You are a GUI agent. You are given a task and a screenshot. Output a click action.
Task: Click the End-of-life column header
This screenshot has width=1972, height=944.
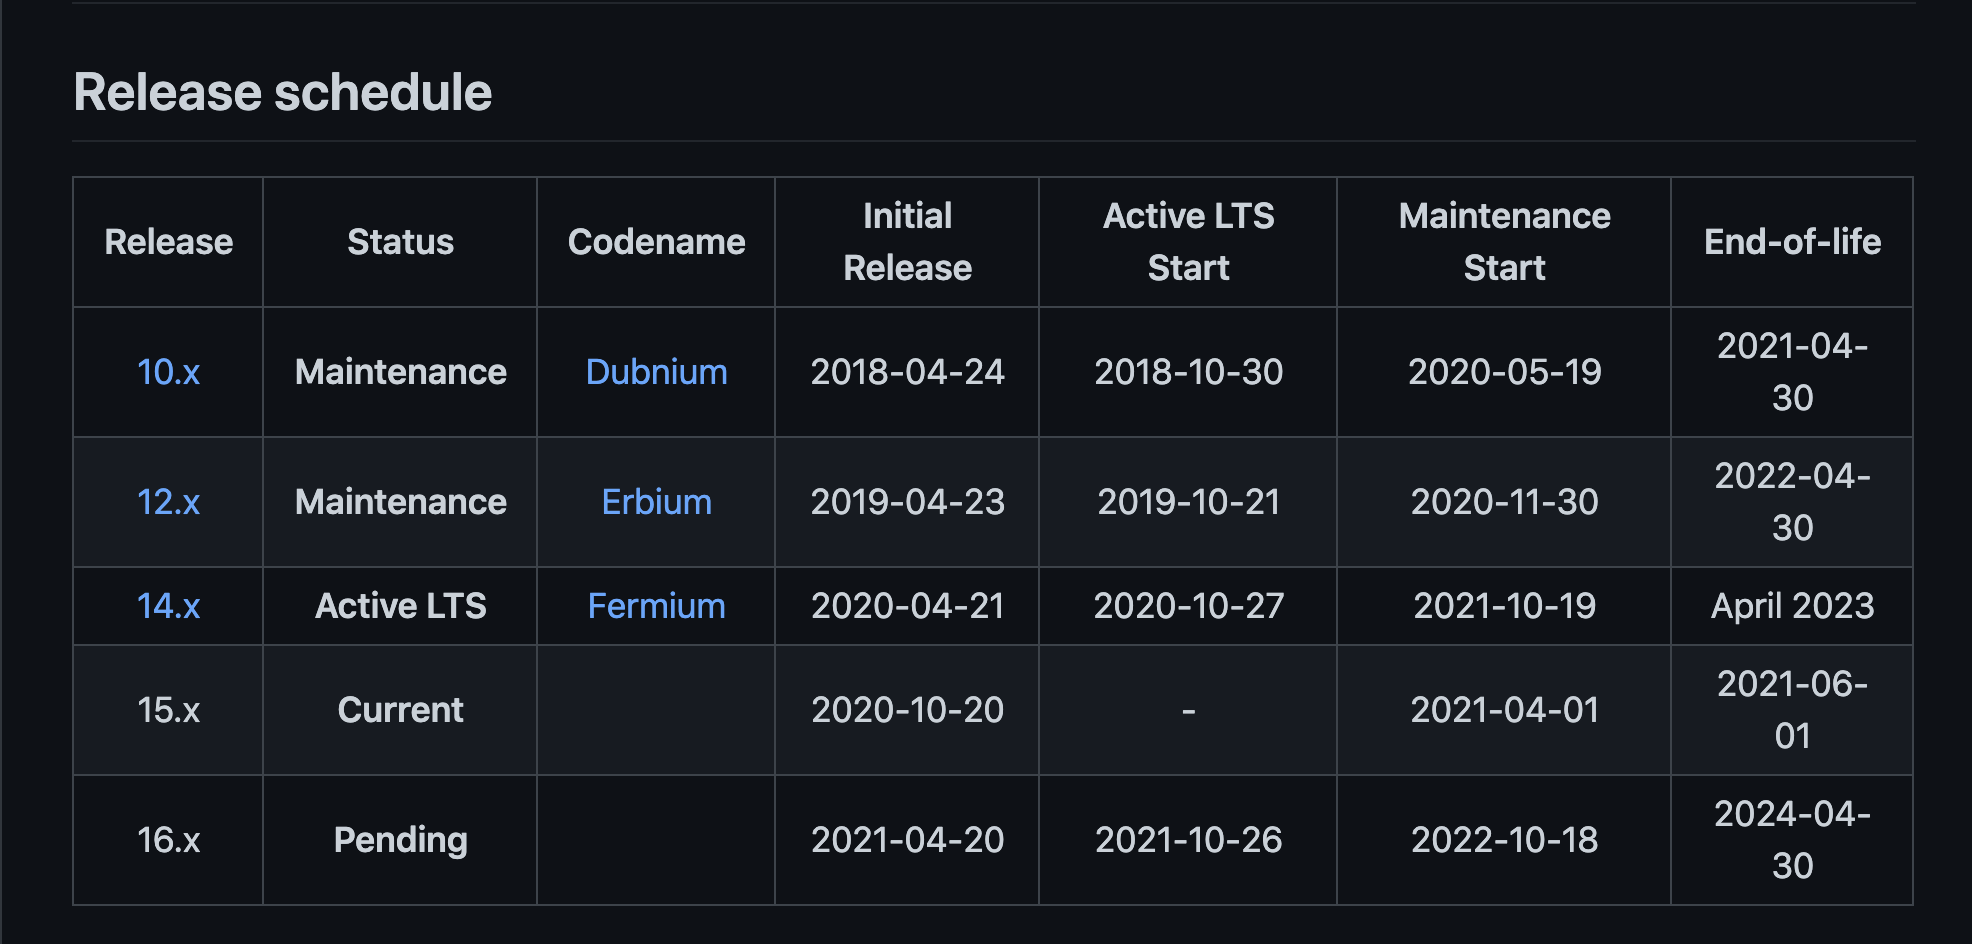pyautogui.click(x=1792, y=242)
